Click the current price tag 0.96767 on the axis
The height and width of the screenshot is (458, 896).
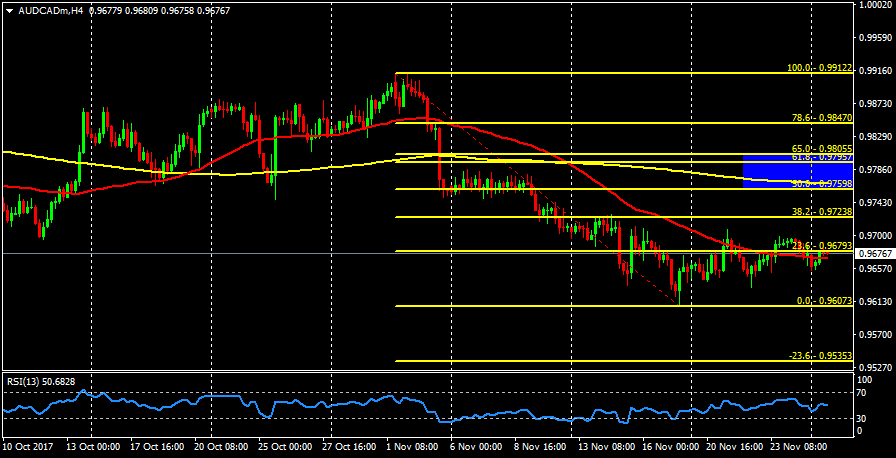pyautogui.click(x=875, y=254)
